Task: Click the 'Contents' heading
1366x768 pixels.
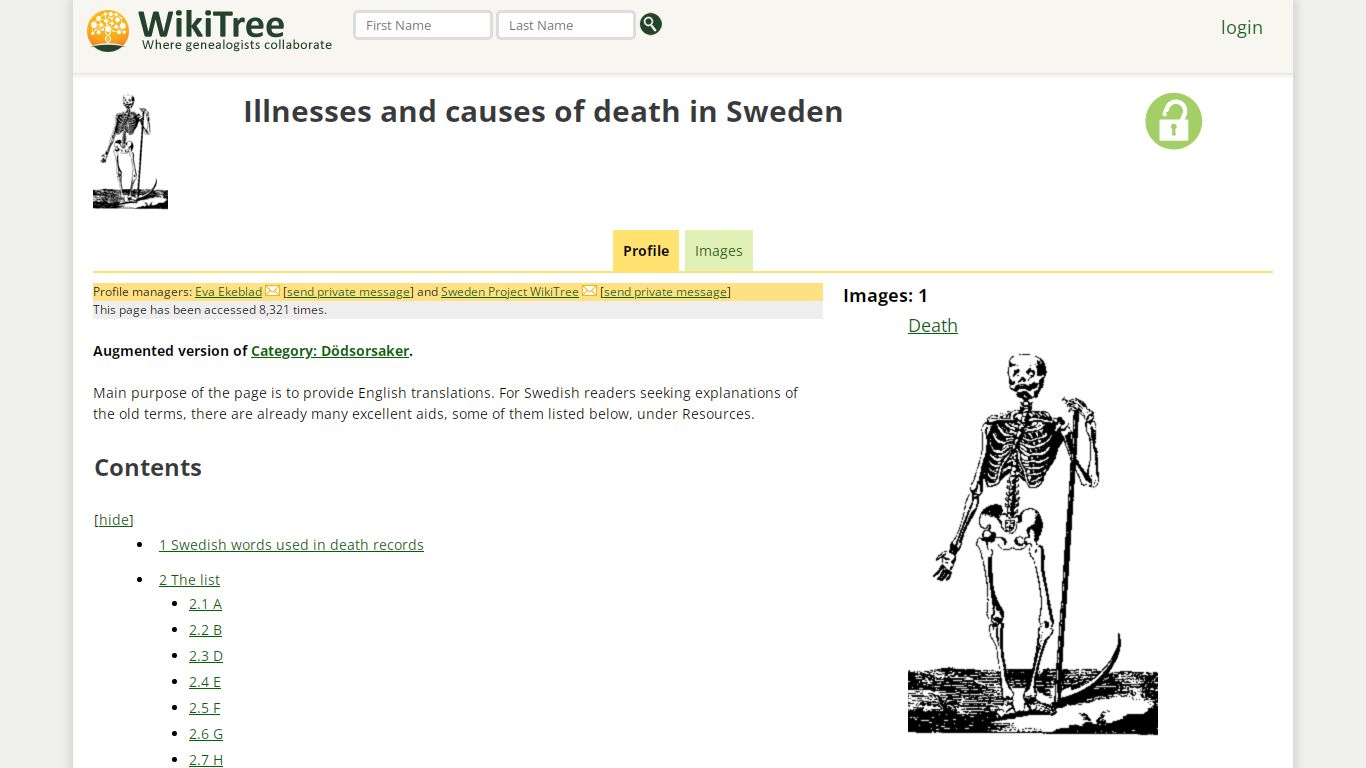Action: click(148, 467)
